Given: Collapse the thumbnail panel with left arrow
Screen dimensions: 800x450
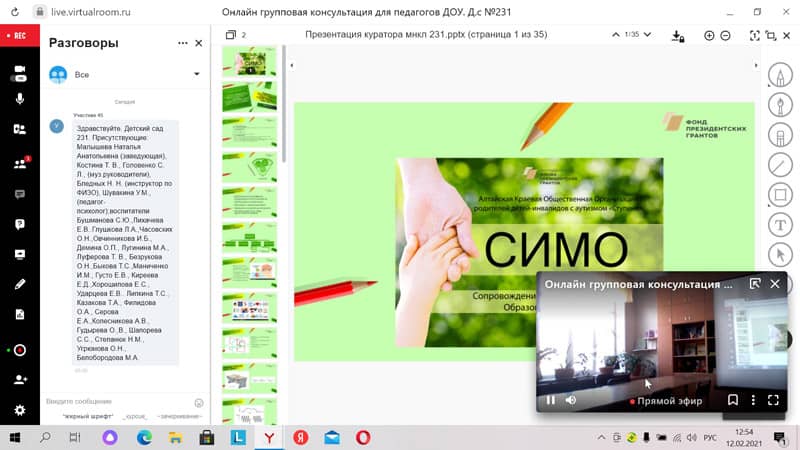Looking at the screenshot, I should pyautogui.click(x=292, y=65).
